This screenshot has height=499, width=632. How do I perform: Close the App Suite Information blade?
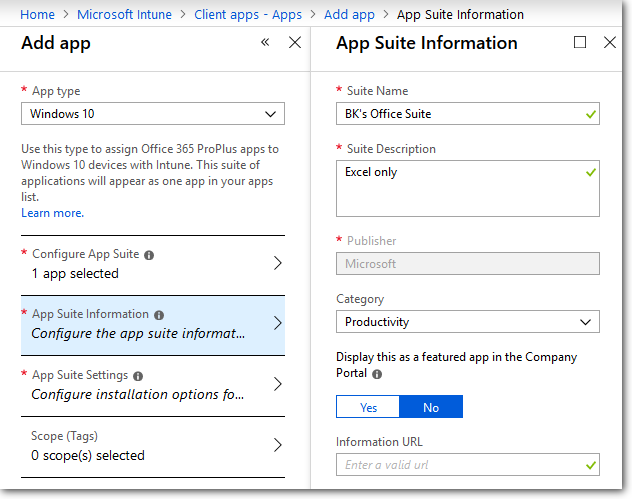pos(610,43)
